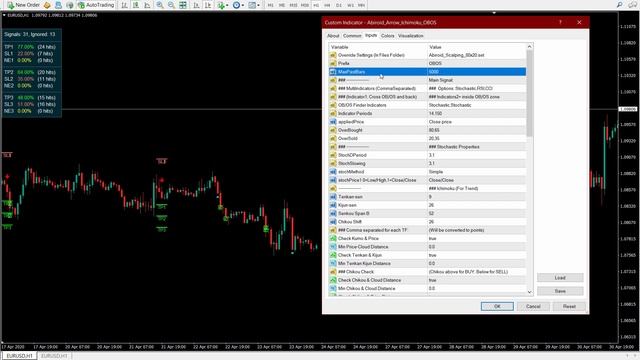Select the H4 timeframe
The height and width of the screenshot is (360, 640).
[327, 5]
